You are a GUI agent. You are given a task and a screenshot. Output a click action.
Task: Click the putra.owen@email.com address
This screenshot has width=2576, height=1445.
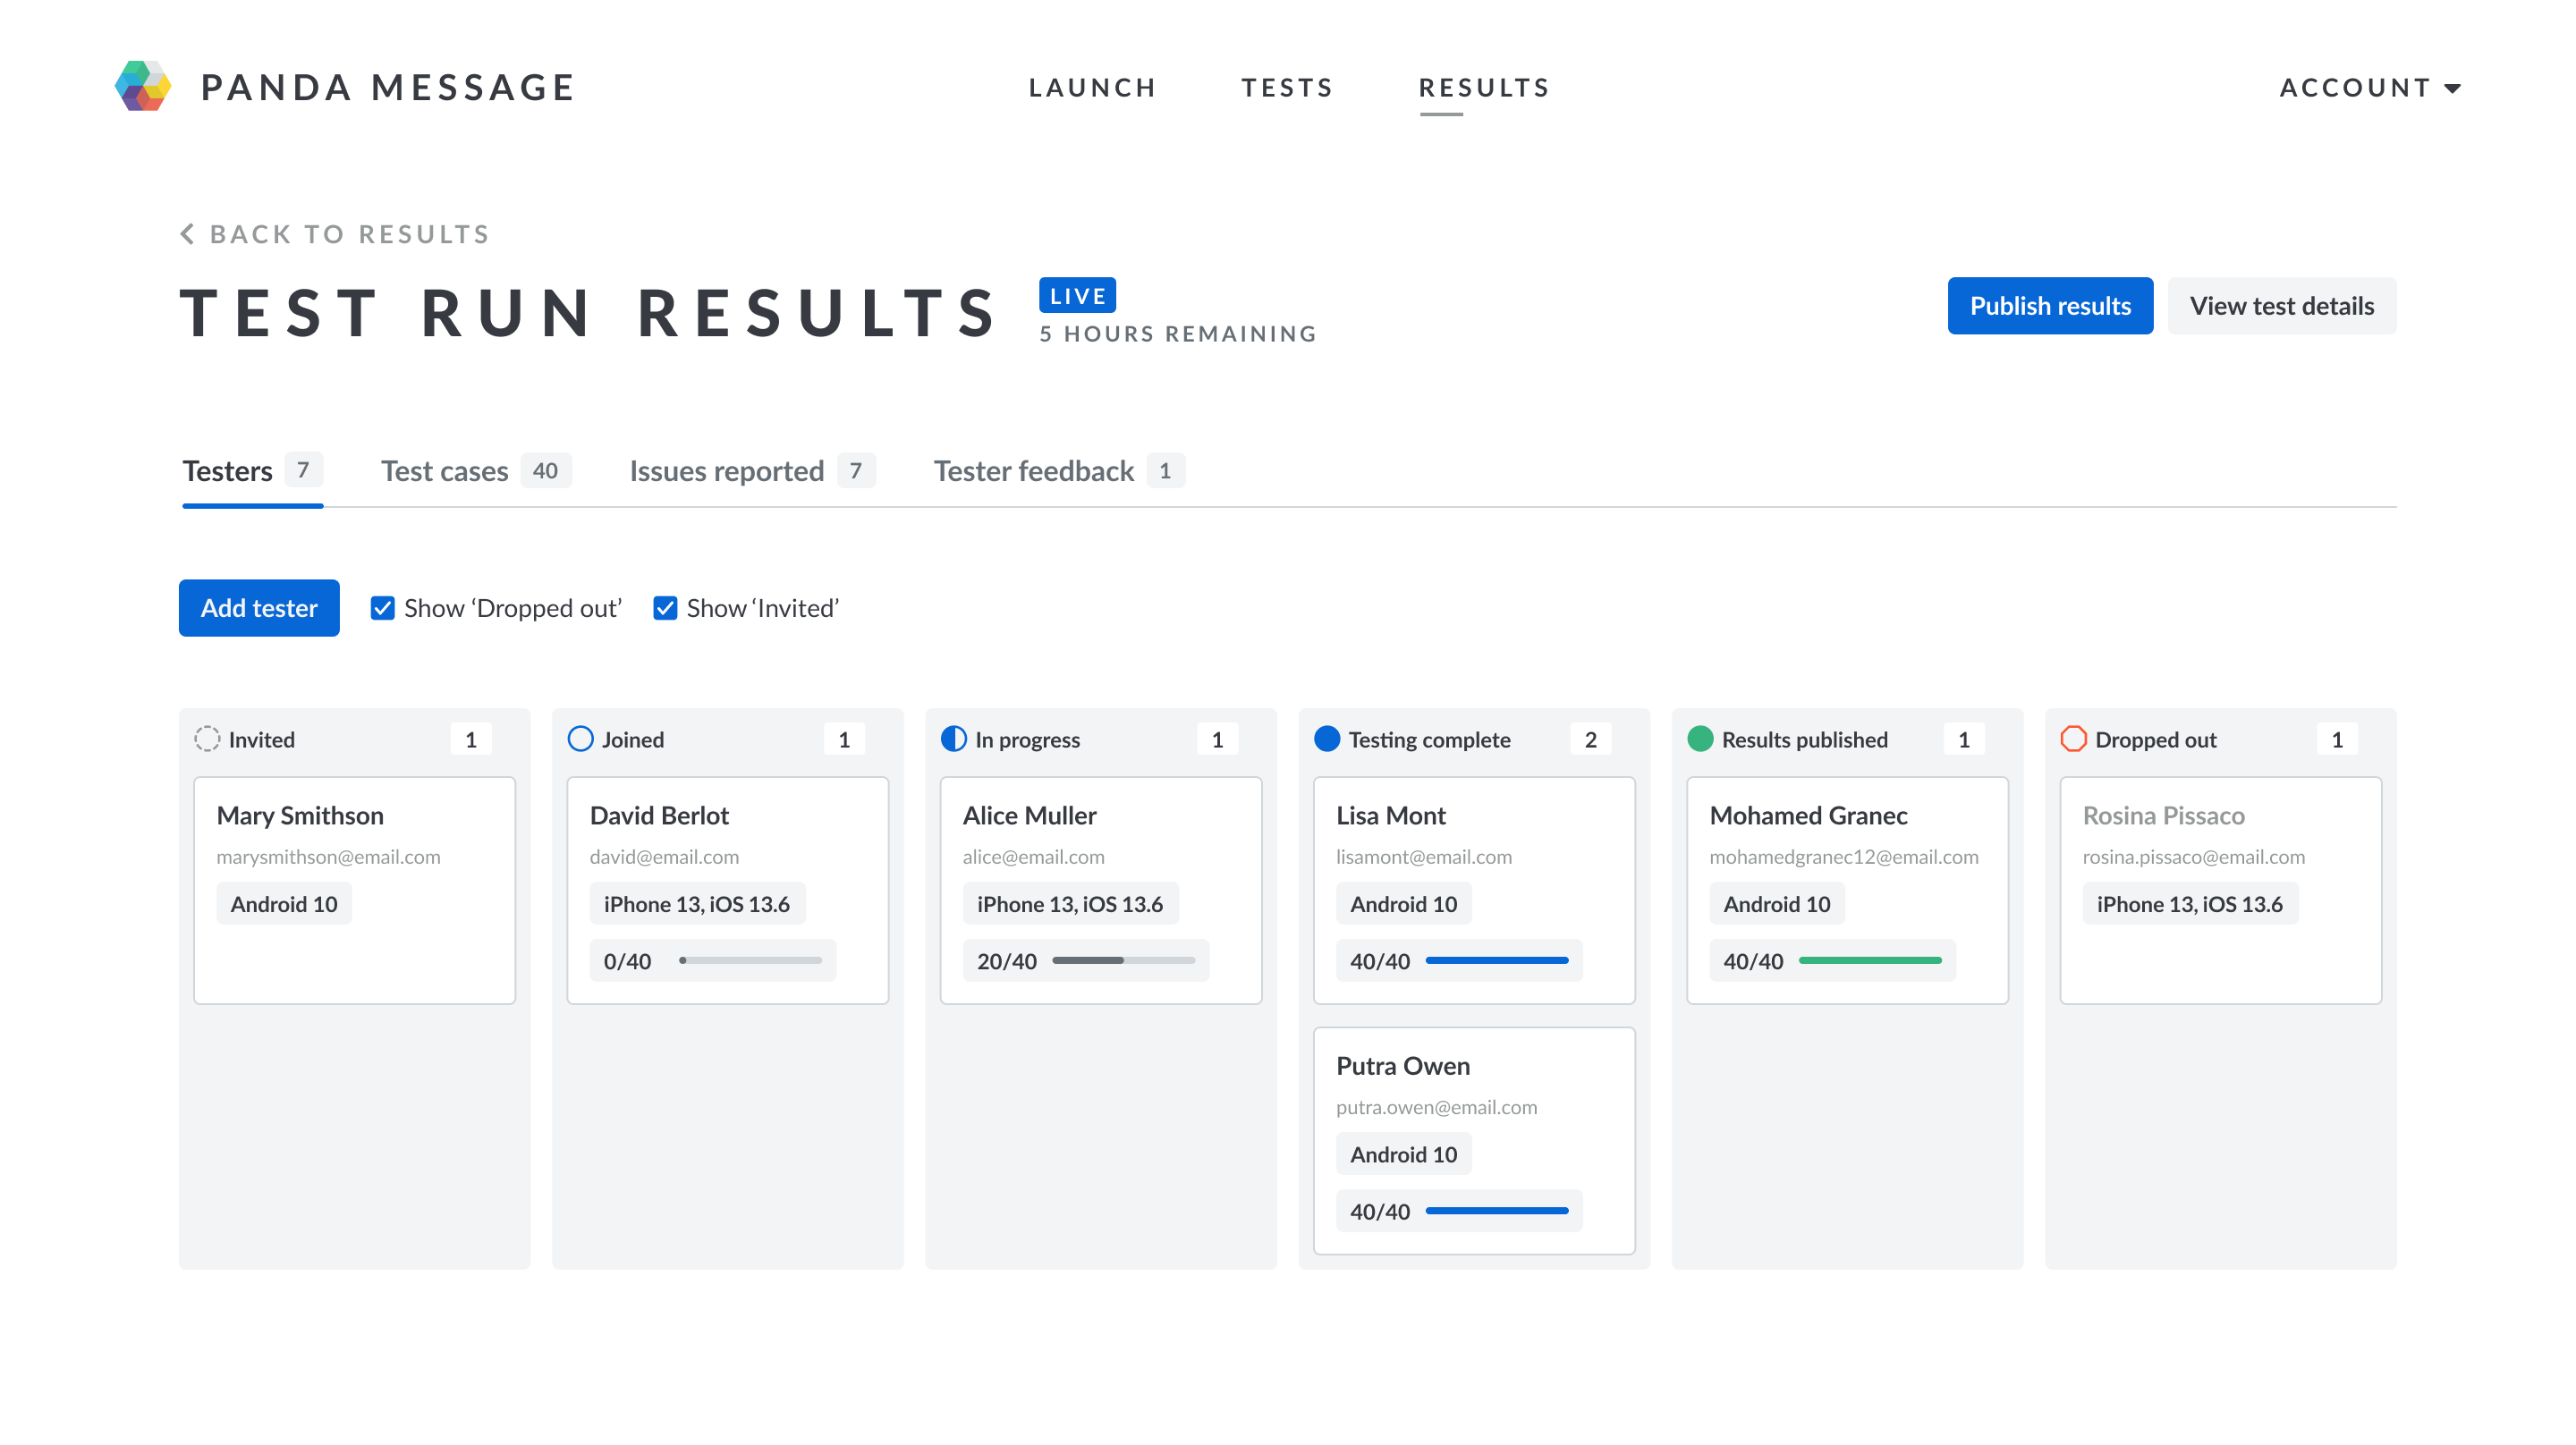coord(1436,1107)
